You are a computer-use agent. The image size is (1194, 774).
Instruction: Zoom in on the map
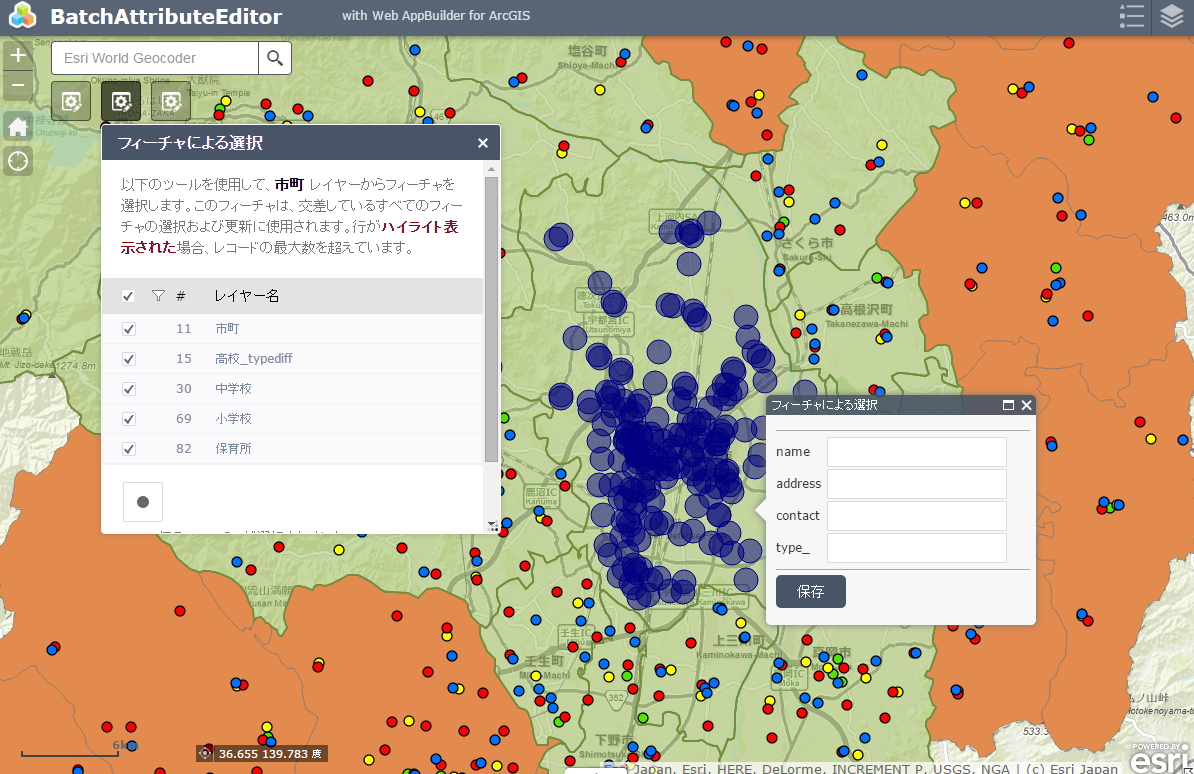[18, 55]
